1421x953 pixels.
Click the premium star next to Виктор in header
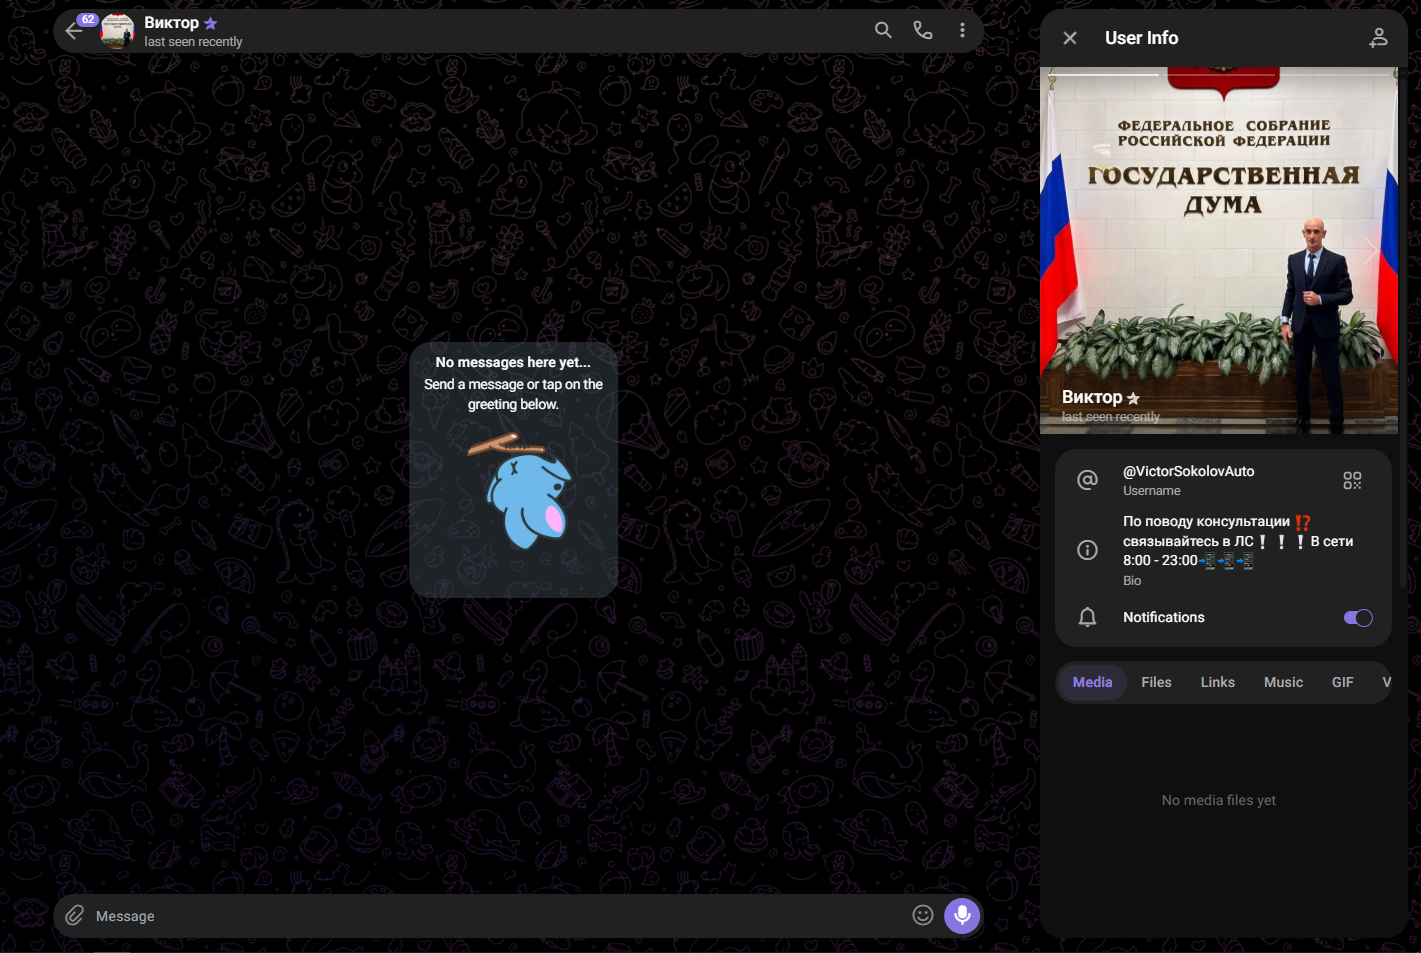210,23
